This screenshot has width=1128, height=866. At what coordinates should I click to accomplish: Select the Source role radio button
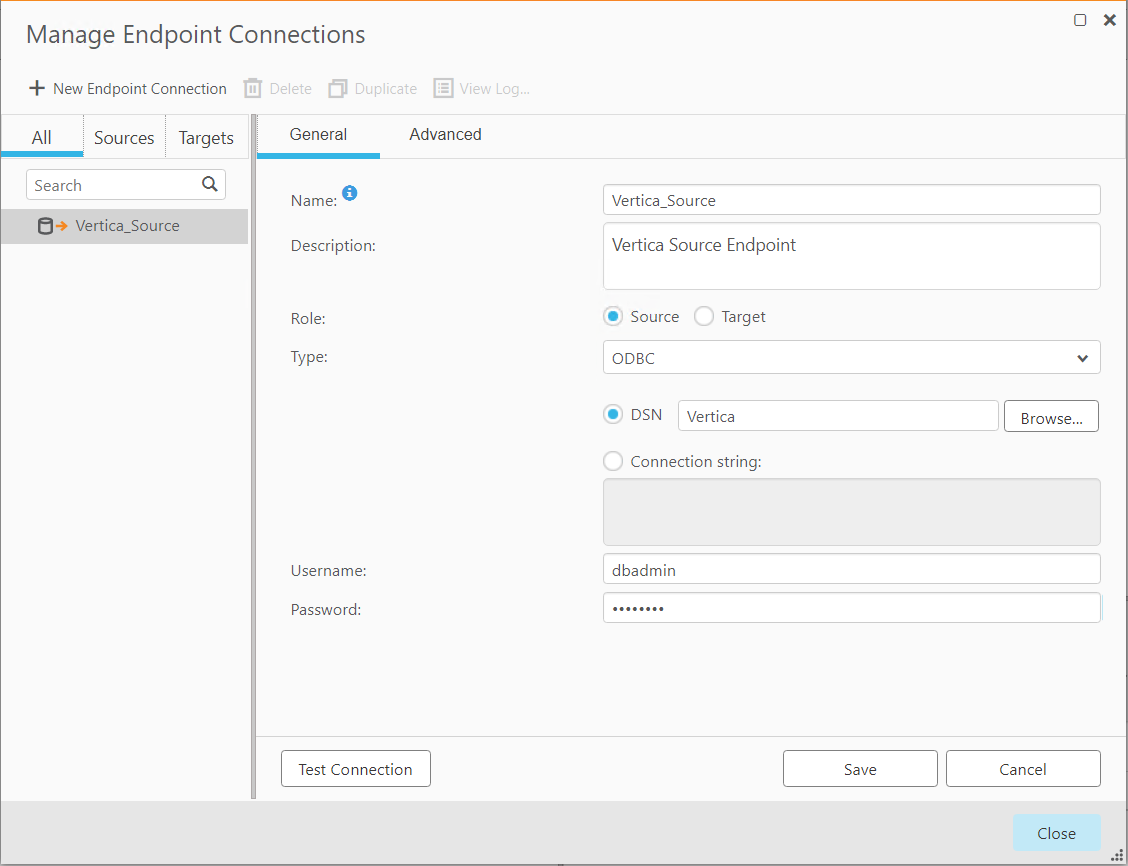[x=611, y=316]
